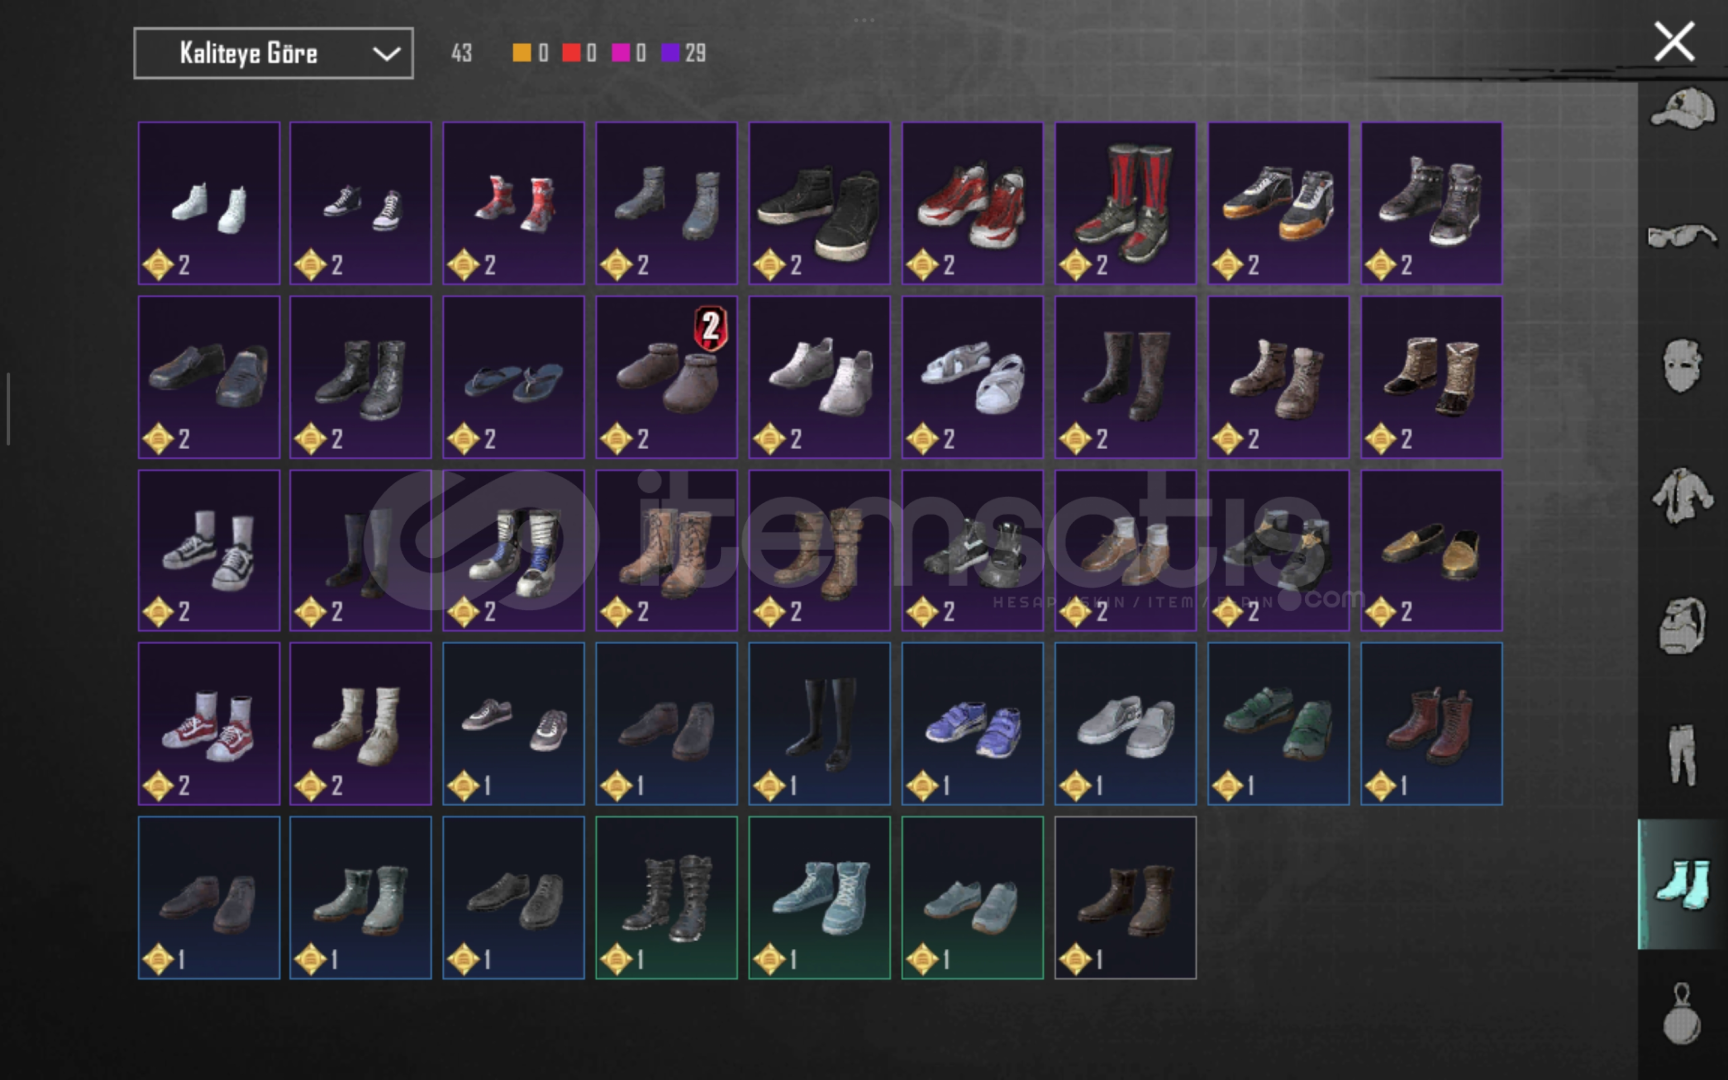
Task: Close the inventory screen with X
Action: click(1674, 42)
